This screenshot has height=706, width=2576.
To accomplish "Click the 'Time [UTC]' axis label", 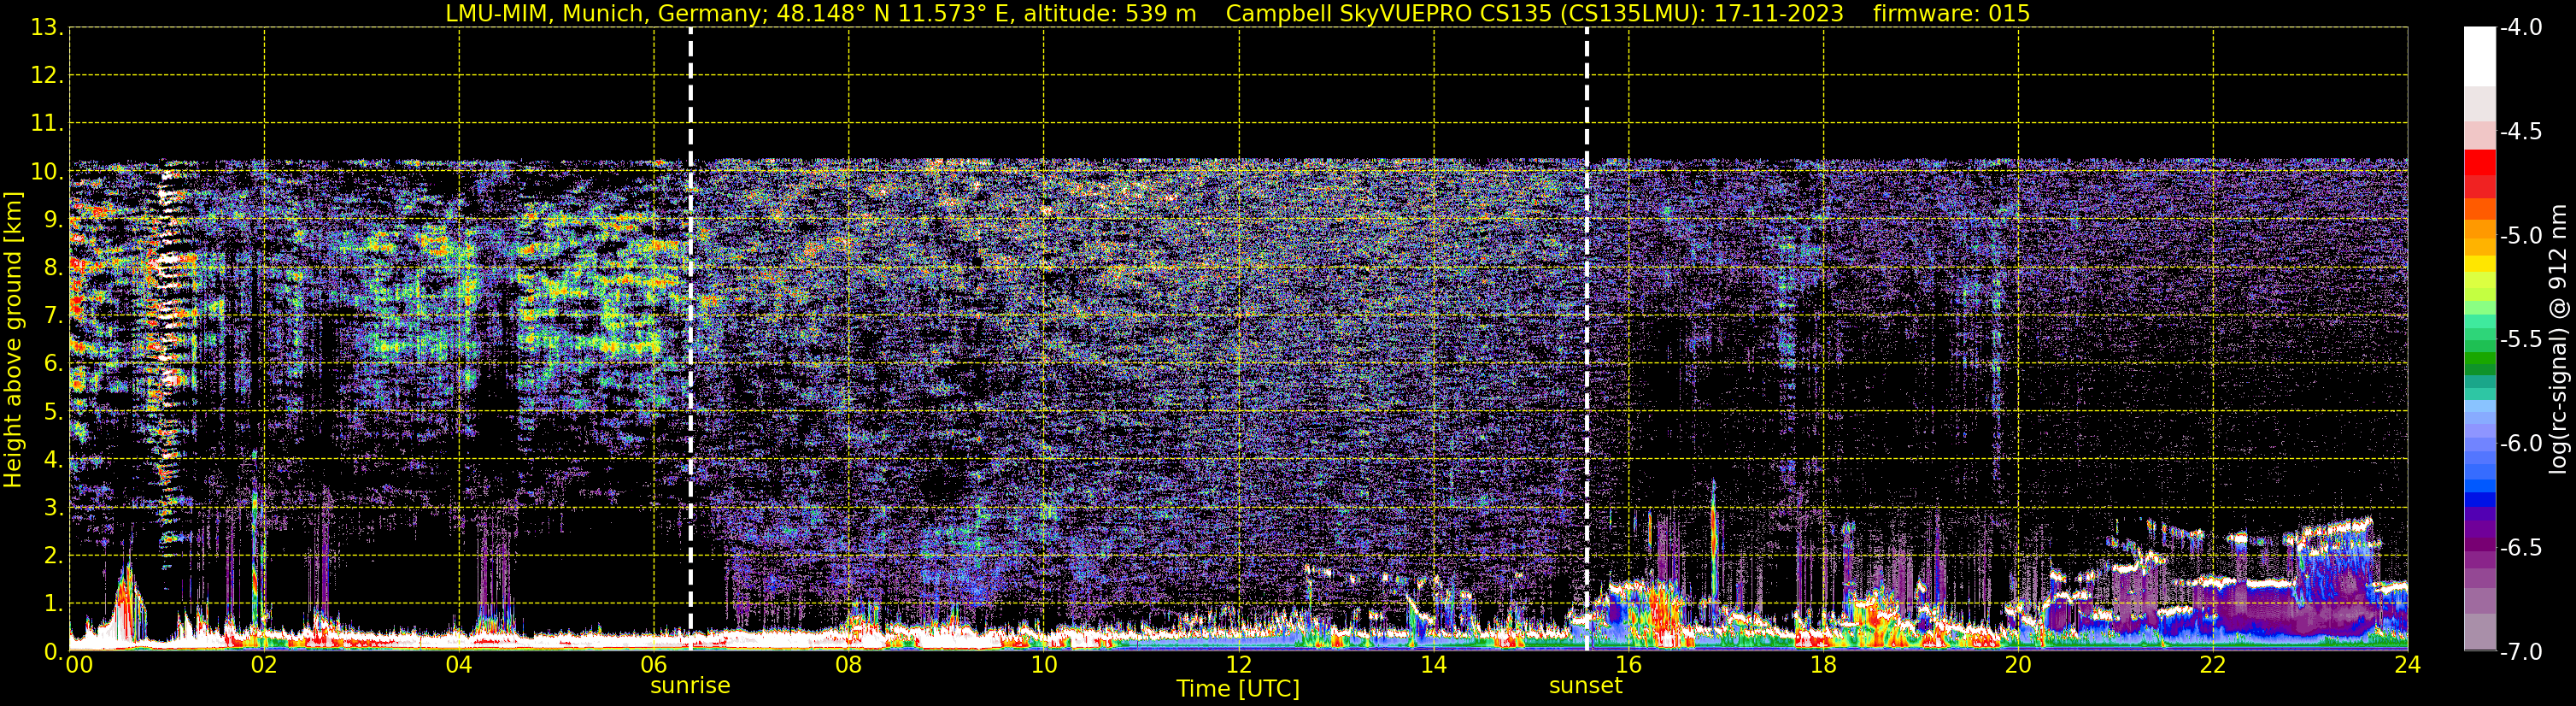I will 1238,689.
